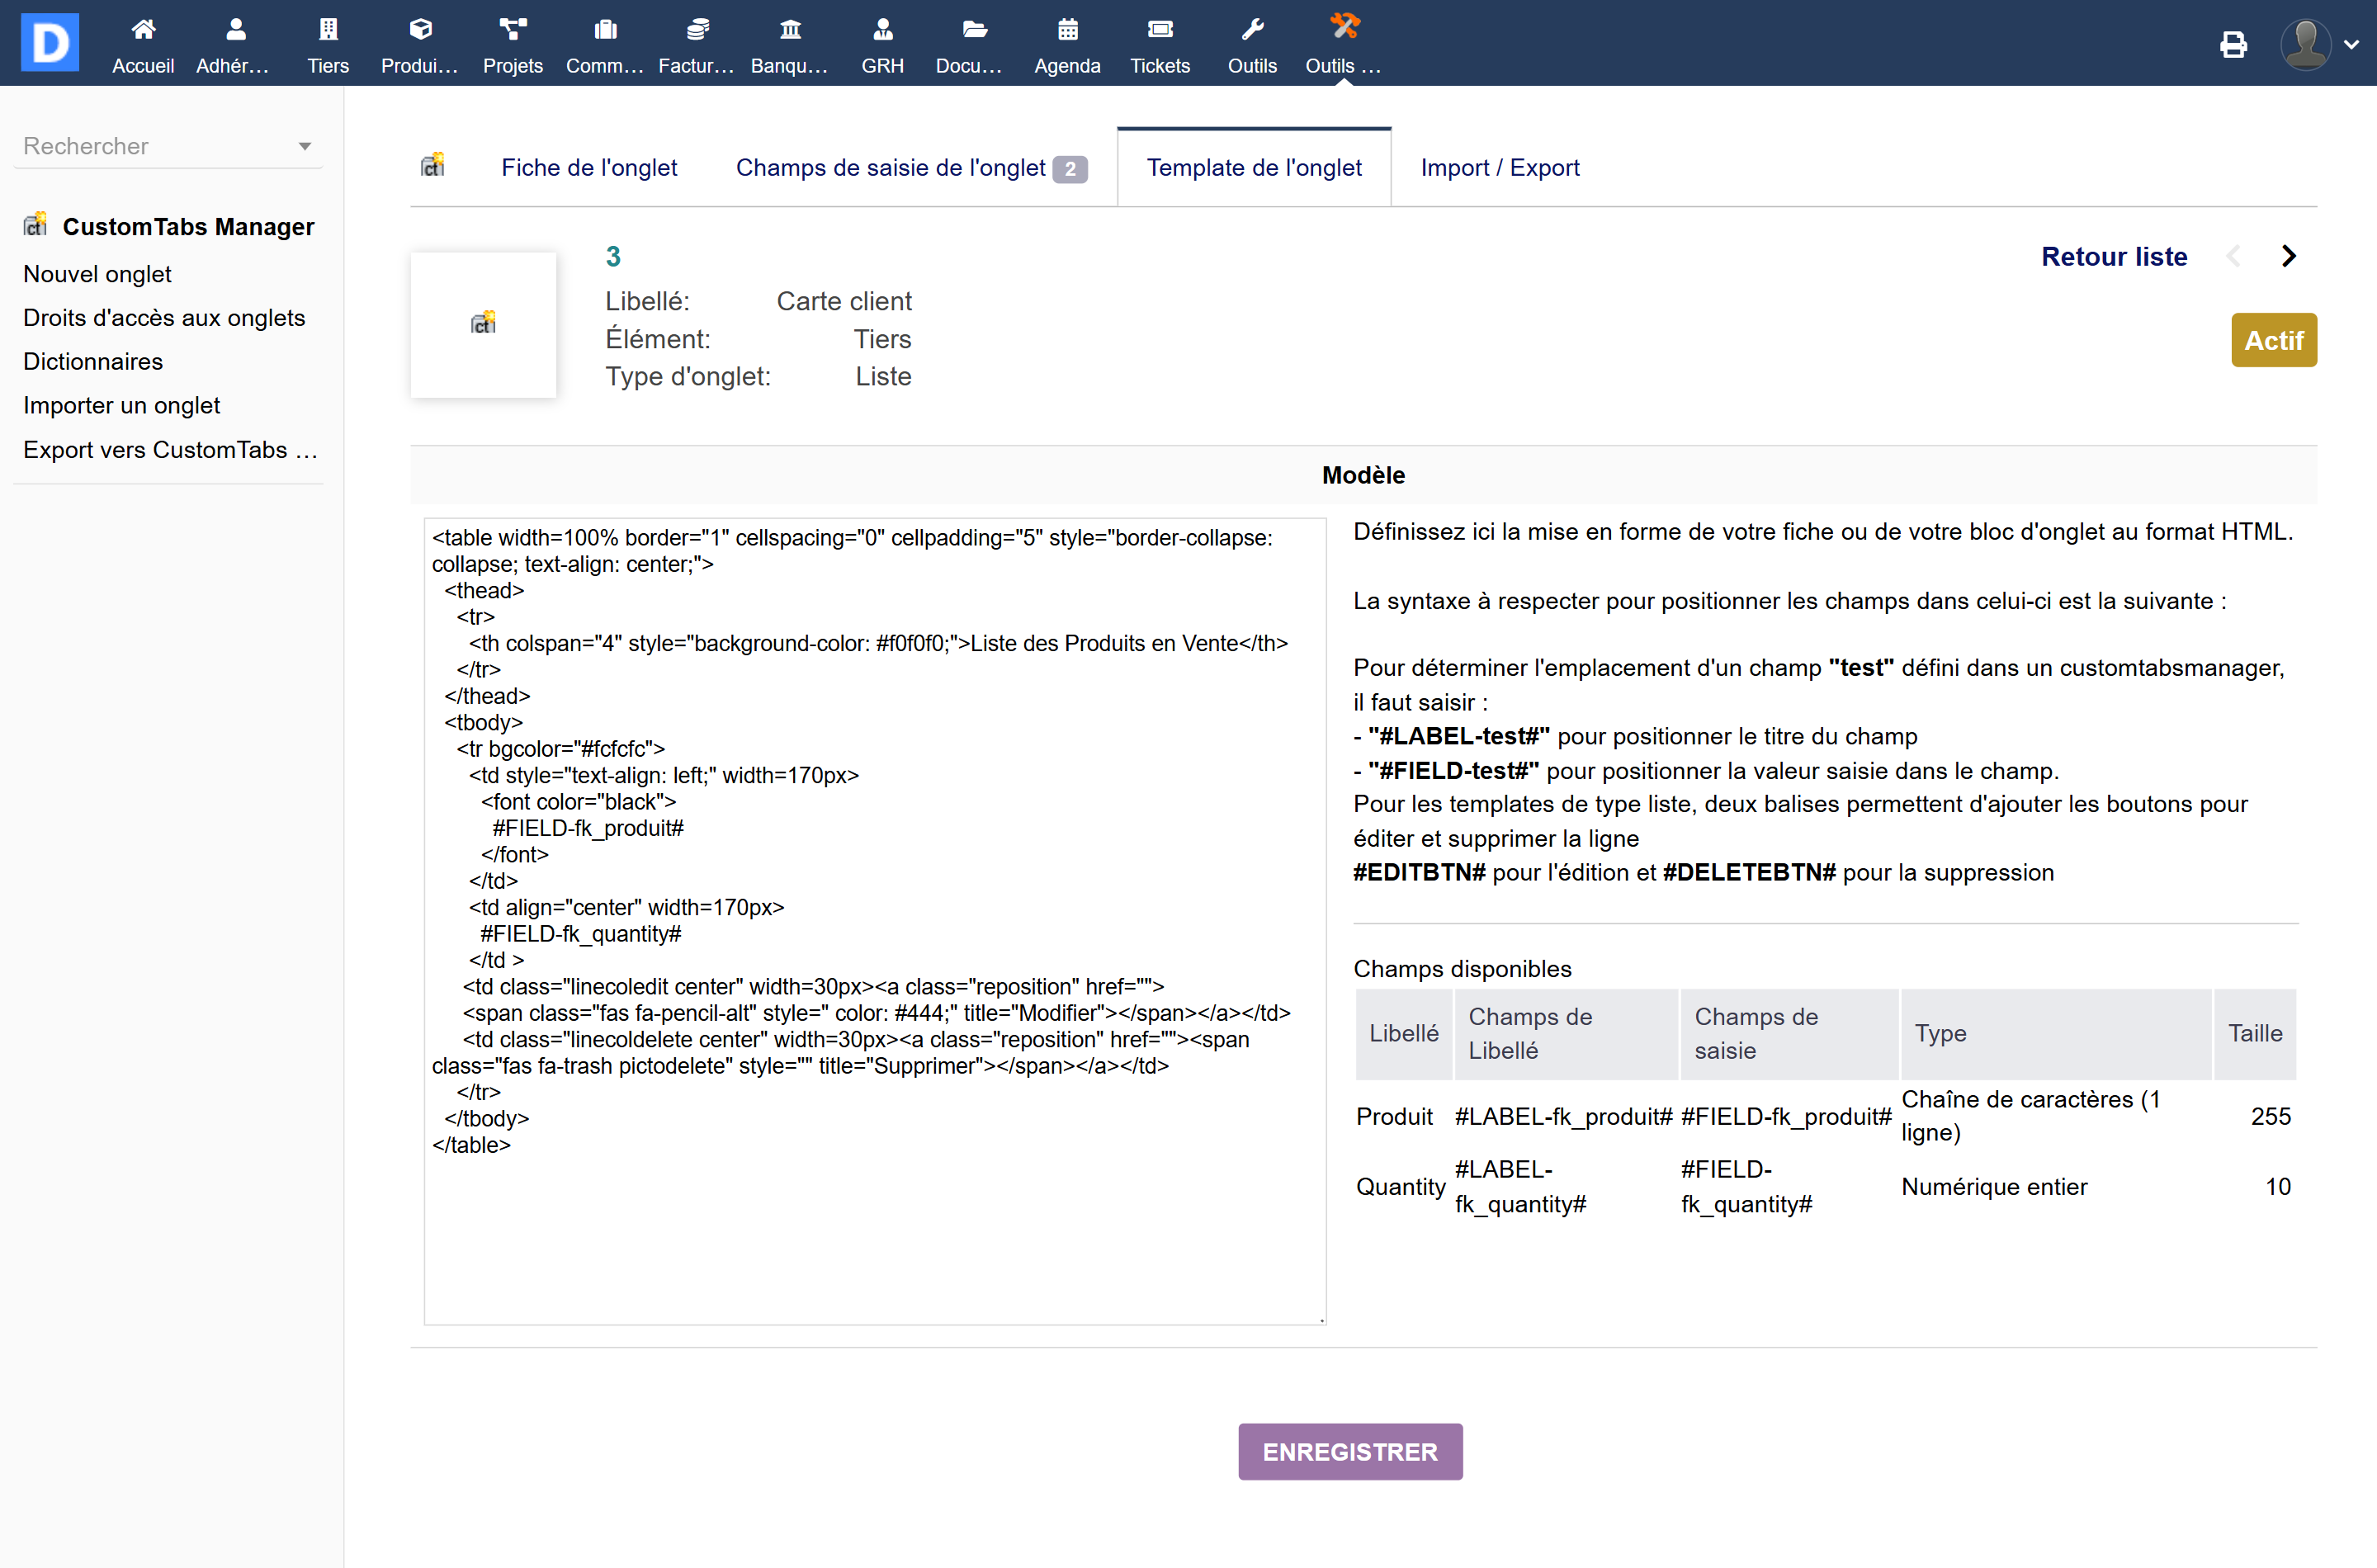Toggle the Actif status badge
Viewport: 2377px width, 1568px height.
pos(2273,340)
